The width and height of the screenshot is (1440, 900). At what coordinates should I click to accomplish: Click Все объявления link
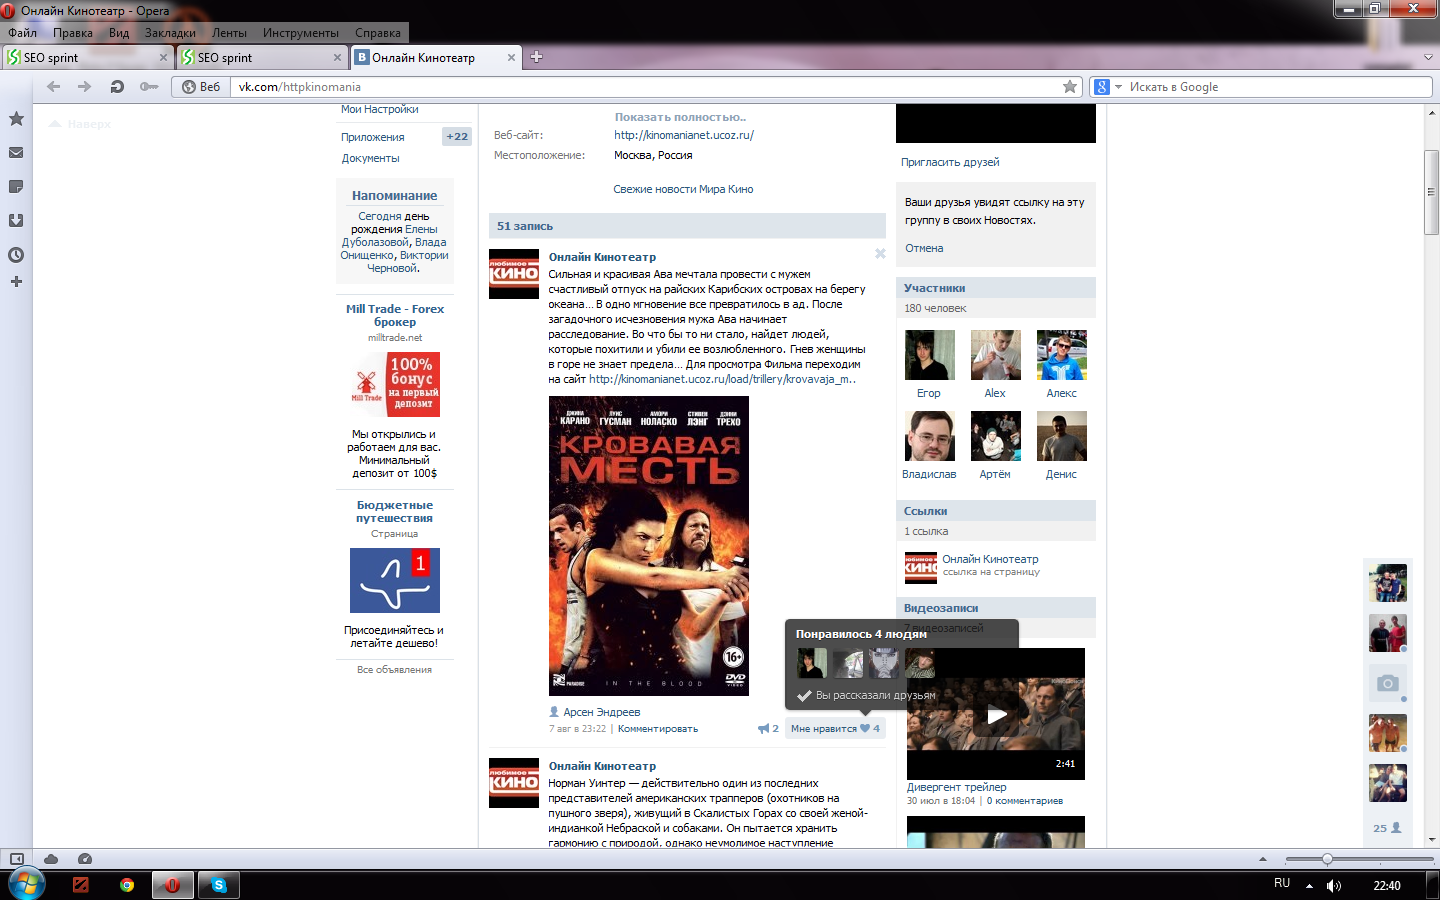coord(395,670)
